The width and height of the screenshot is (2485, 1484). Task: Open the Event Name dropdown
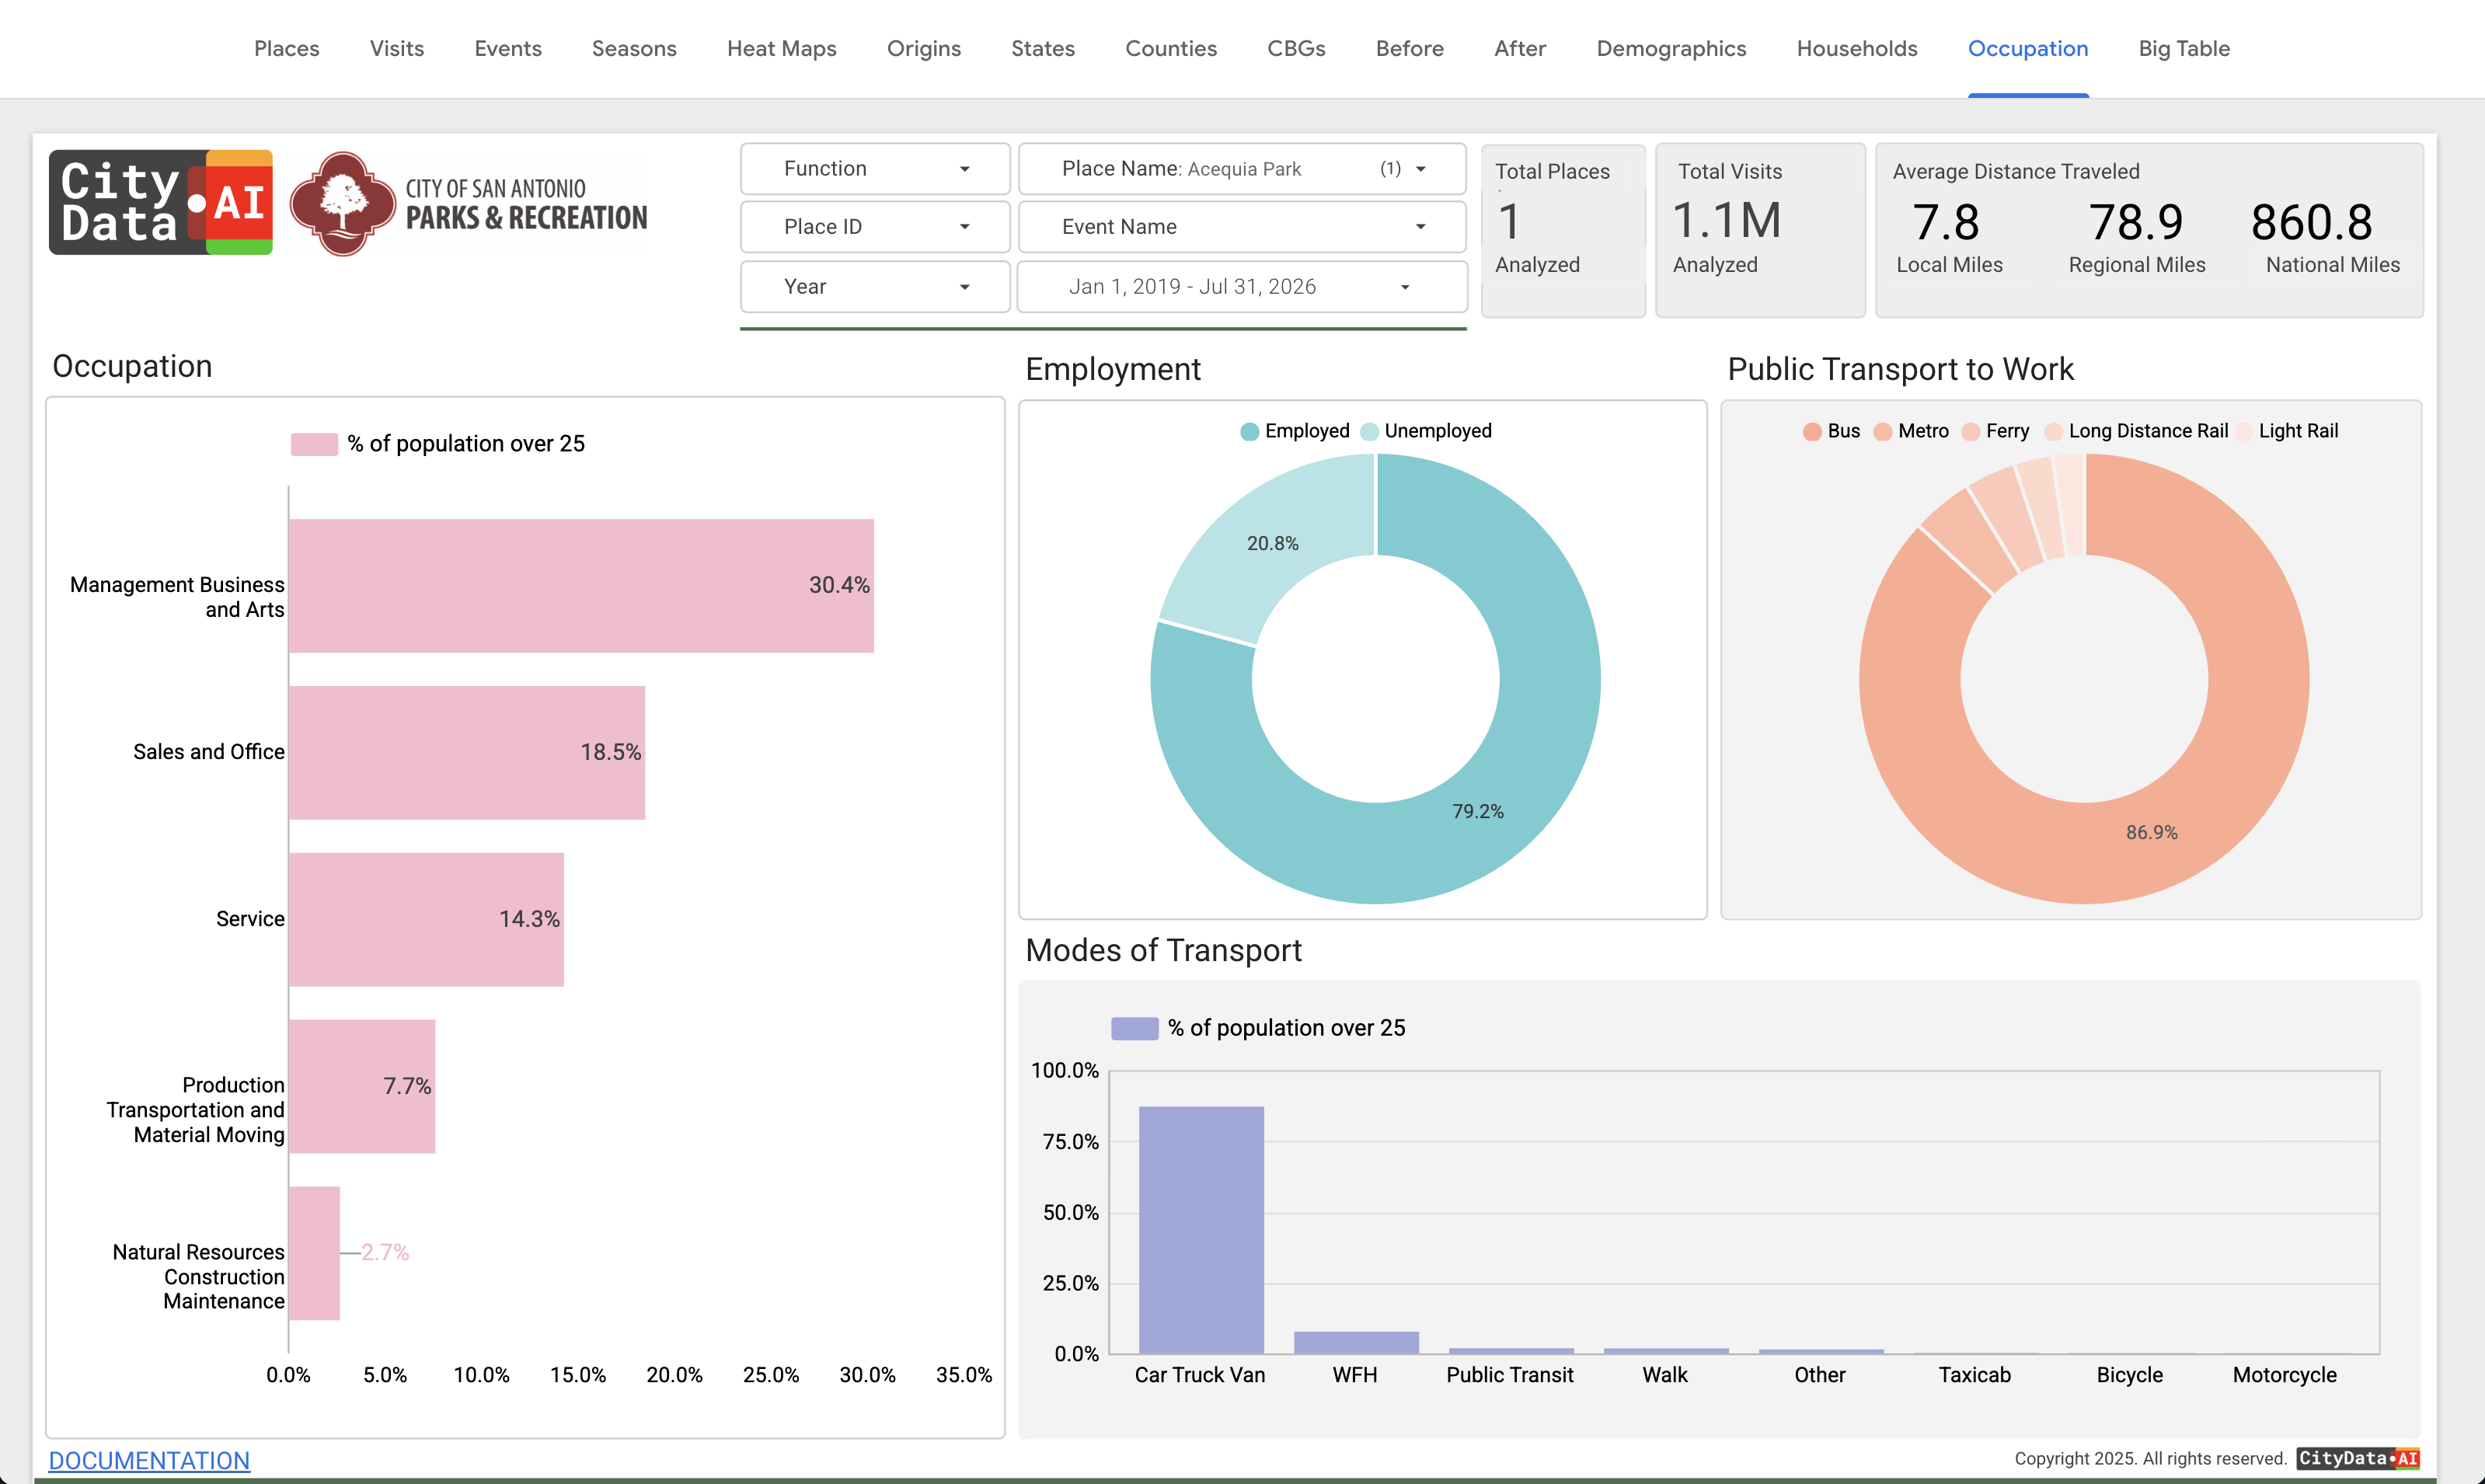[1242, 227]
